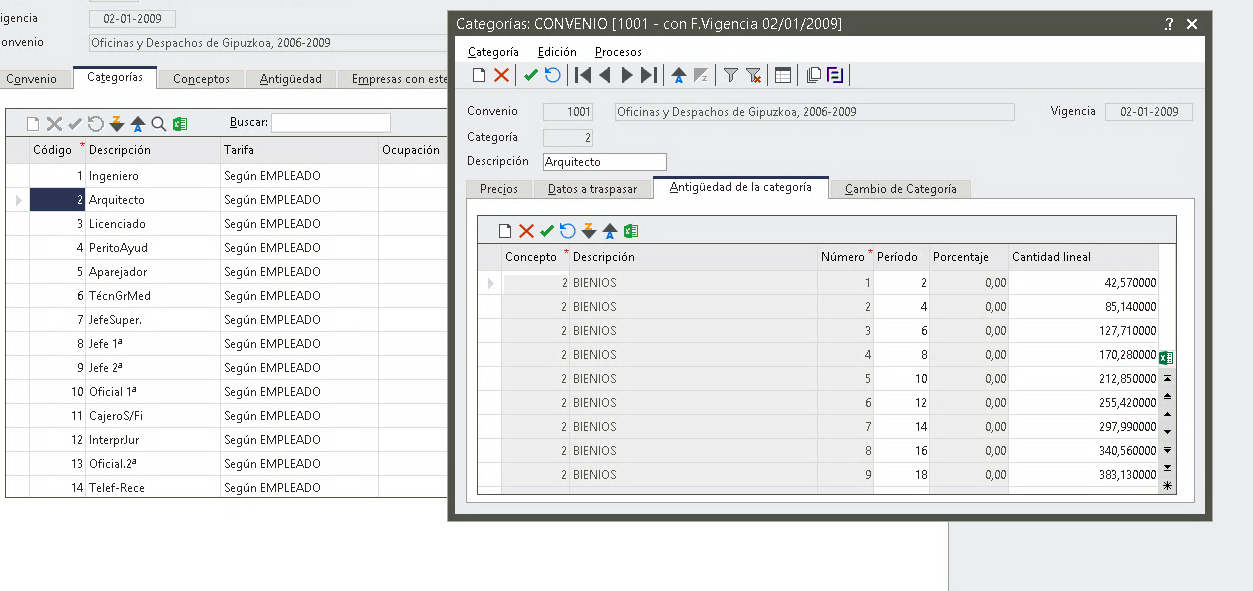Viewport: 1253px width, 591px height.
Task: Click Excel export icon in Antigüedad grid toolbar
Action: coord(631,231)
